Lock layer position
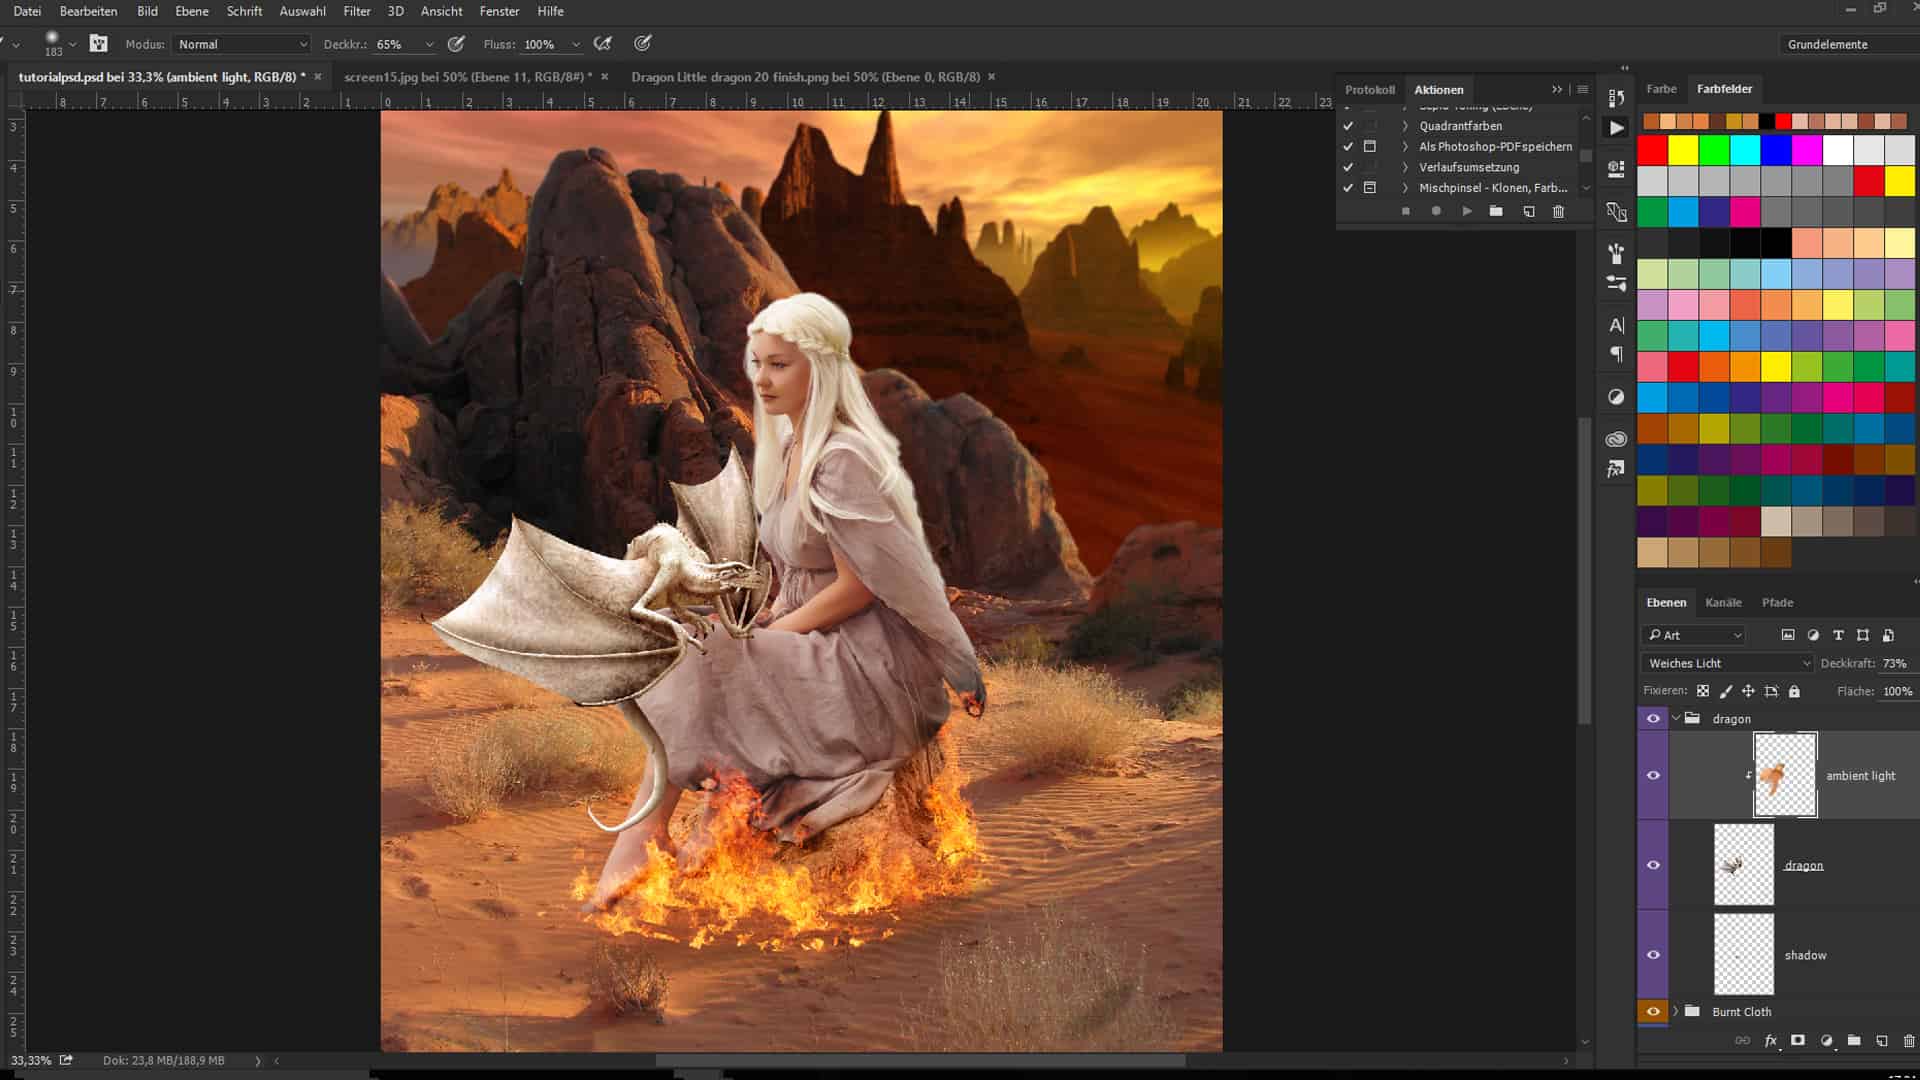1920x1080 pixels. pos(1748,691)
